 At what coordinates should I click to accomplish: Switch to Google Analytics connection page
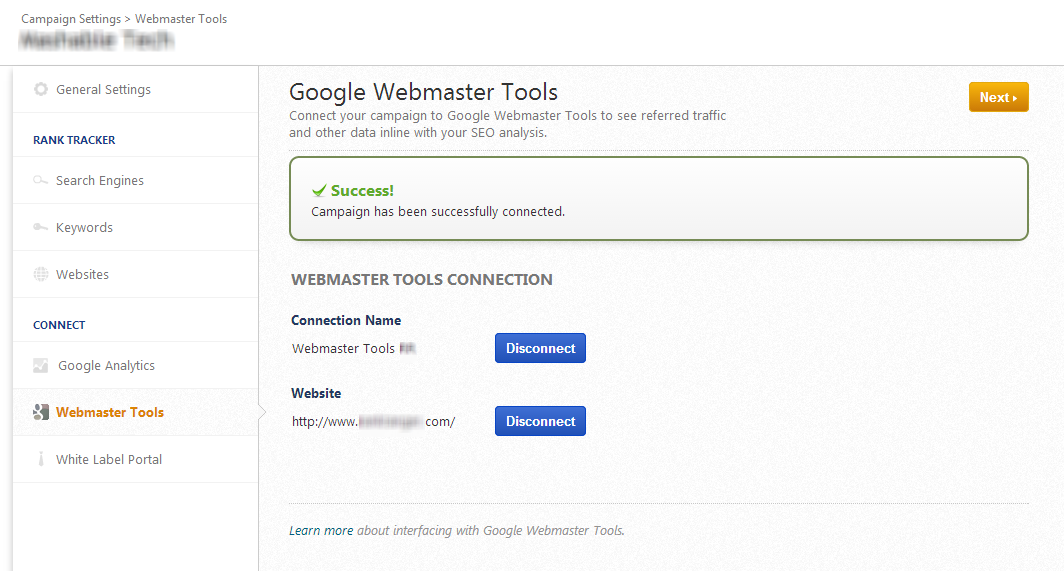[106, 366]
